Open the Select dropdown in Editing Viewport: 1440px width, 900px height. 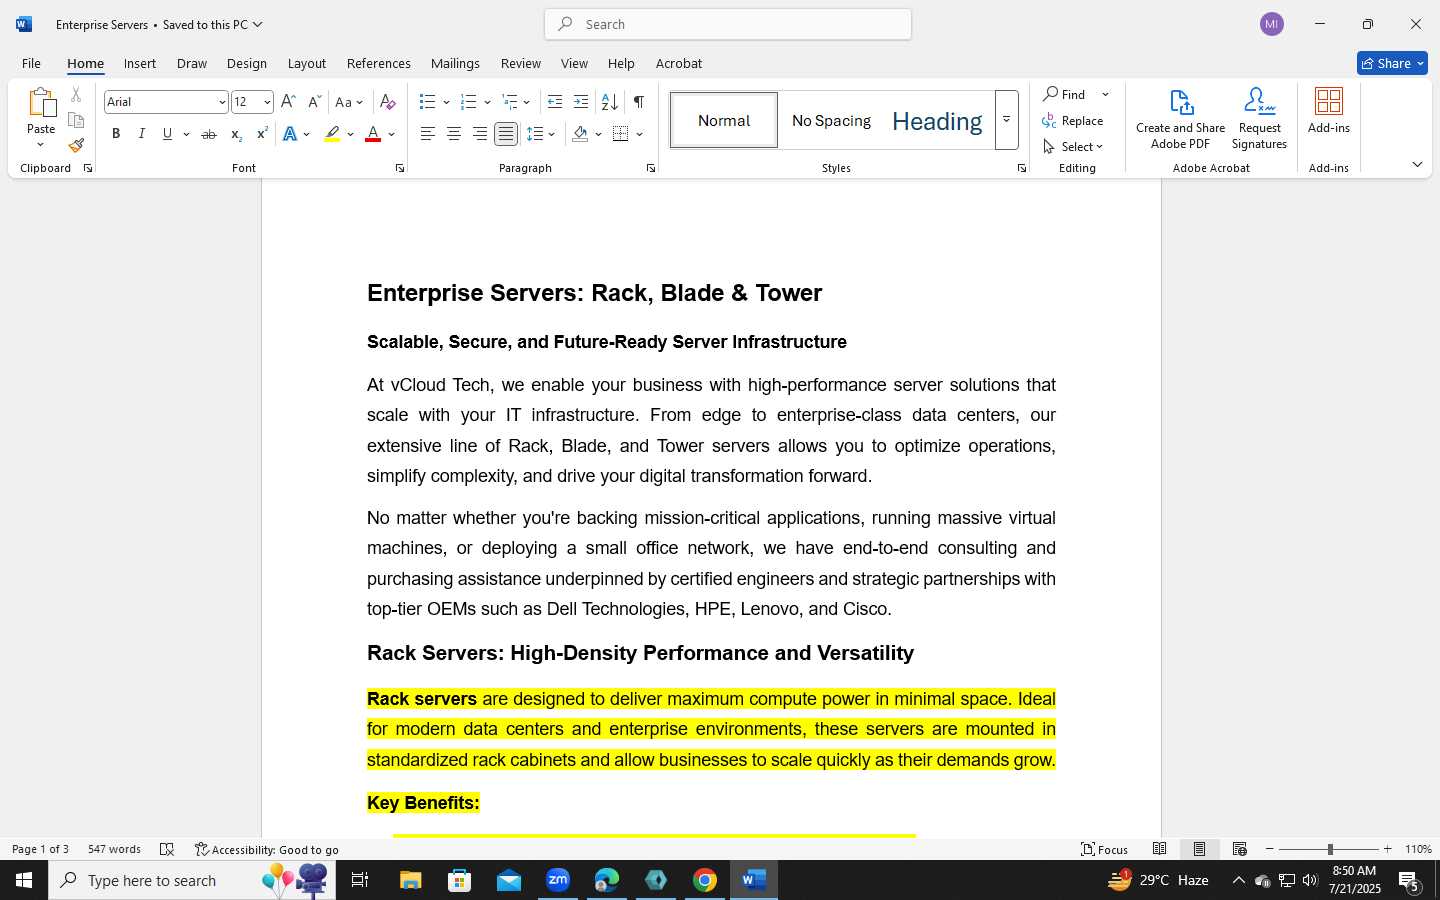[x=1073, y=146]
